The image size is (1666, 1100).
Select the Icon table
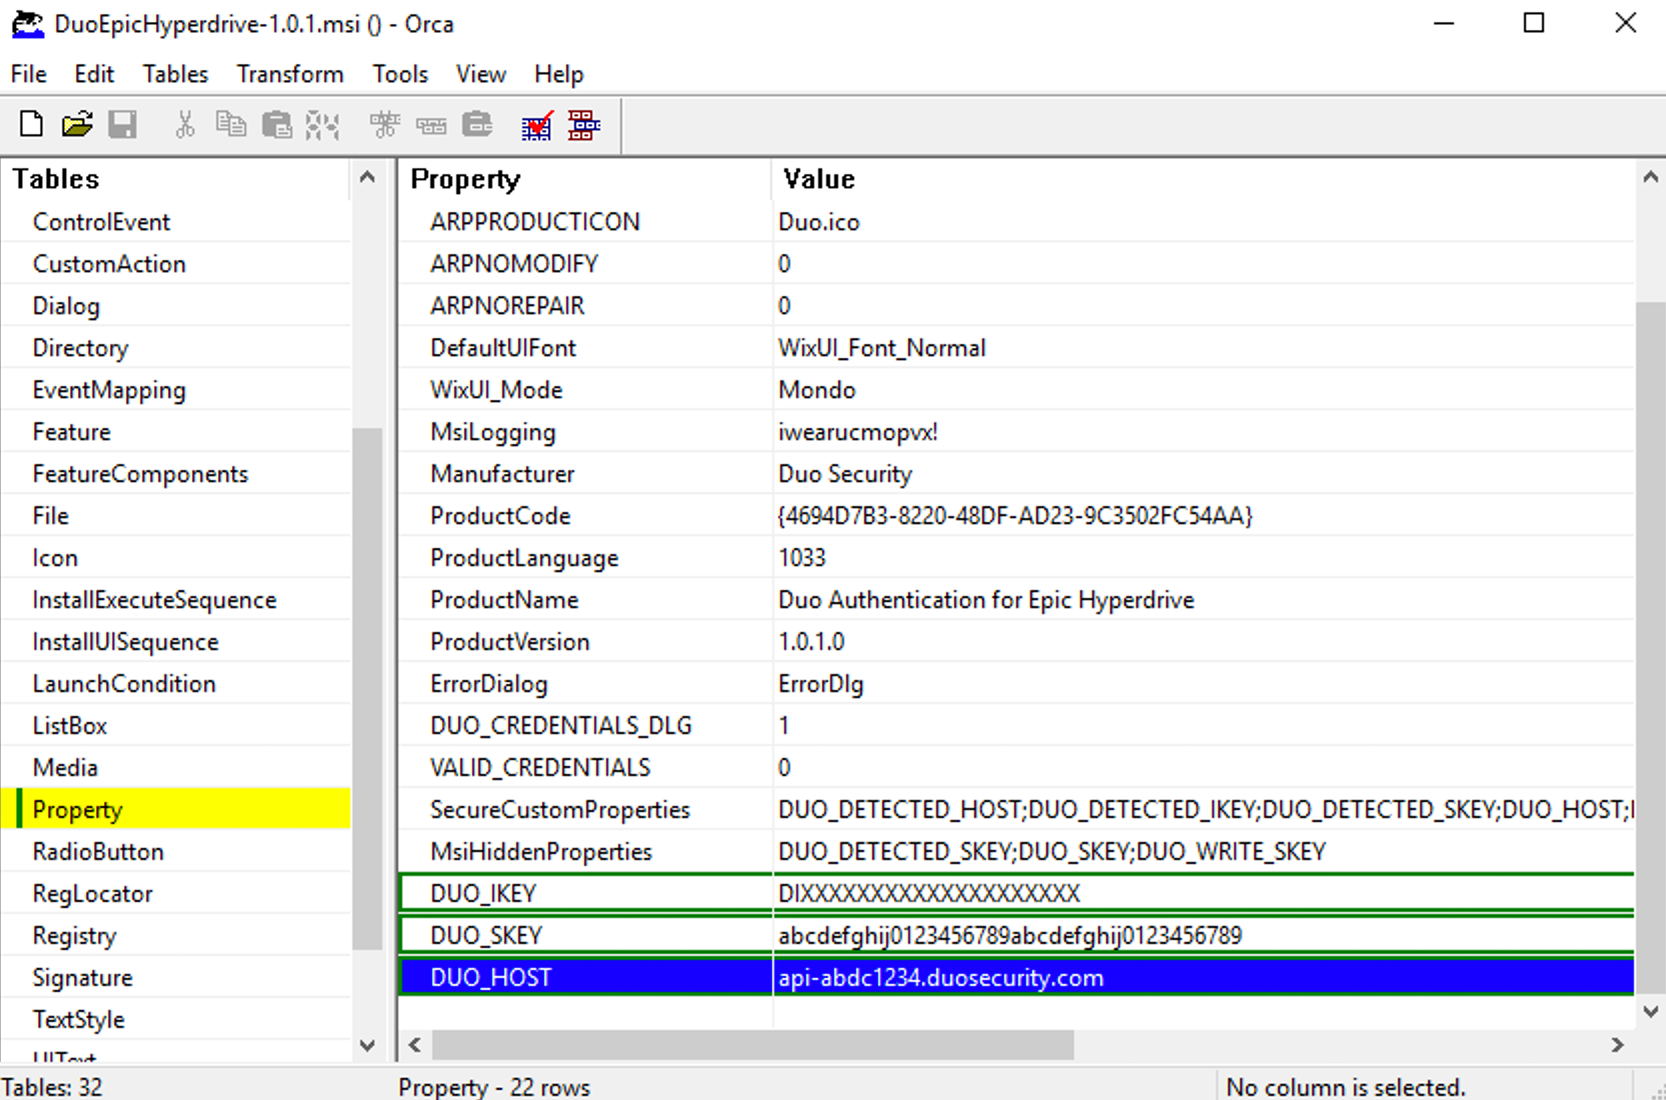click(x=54, y=558)
